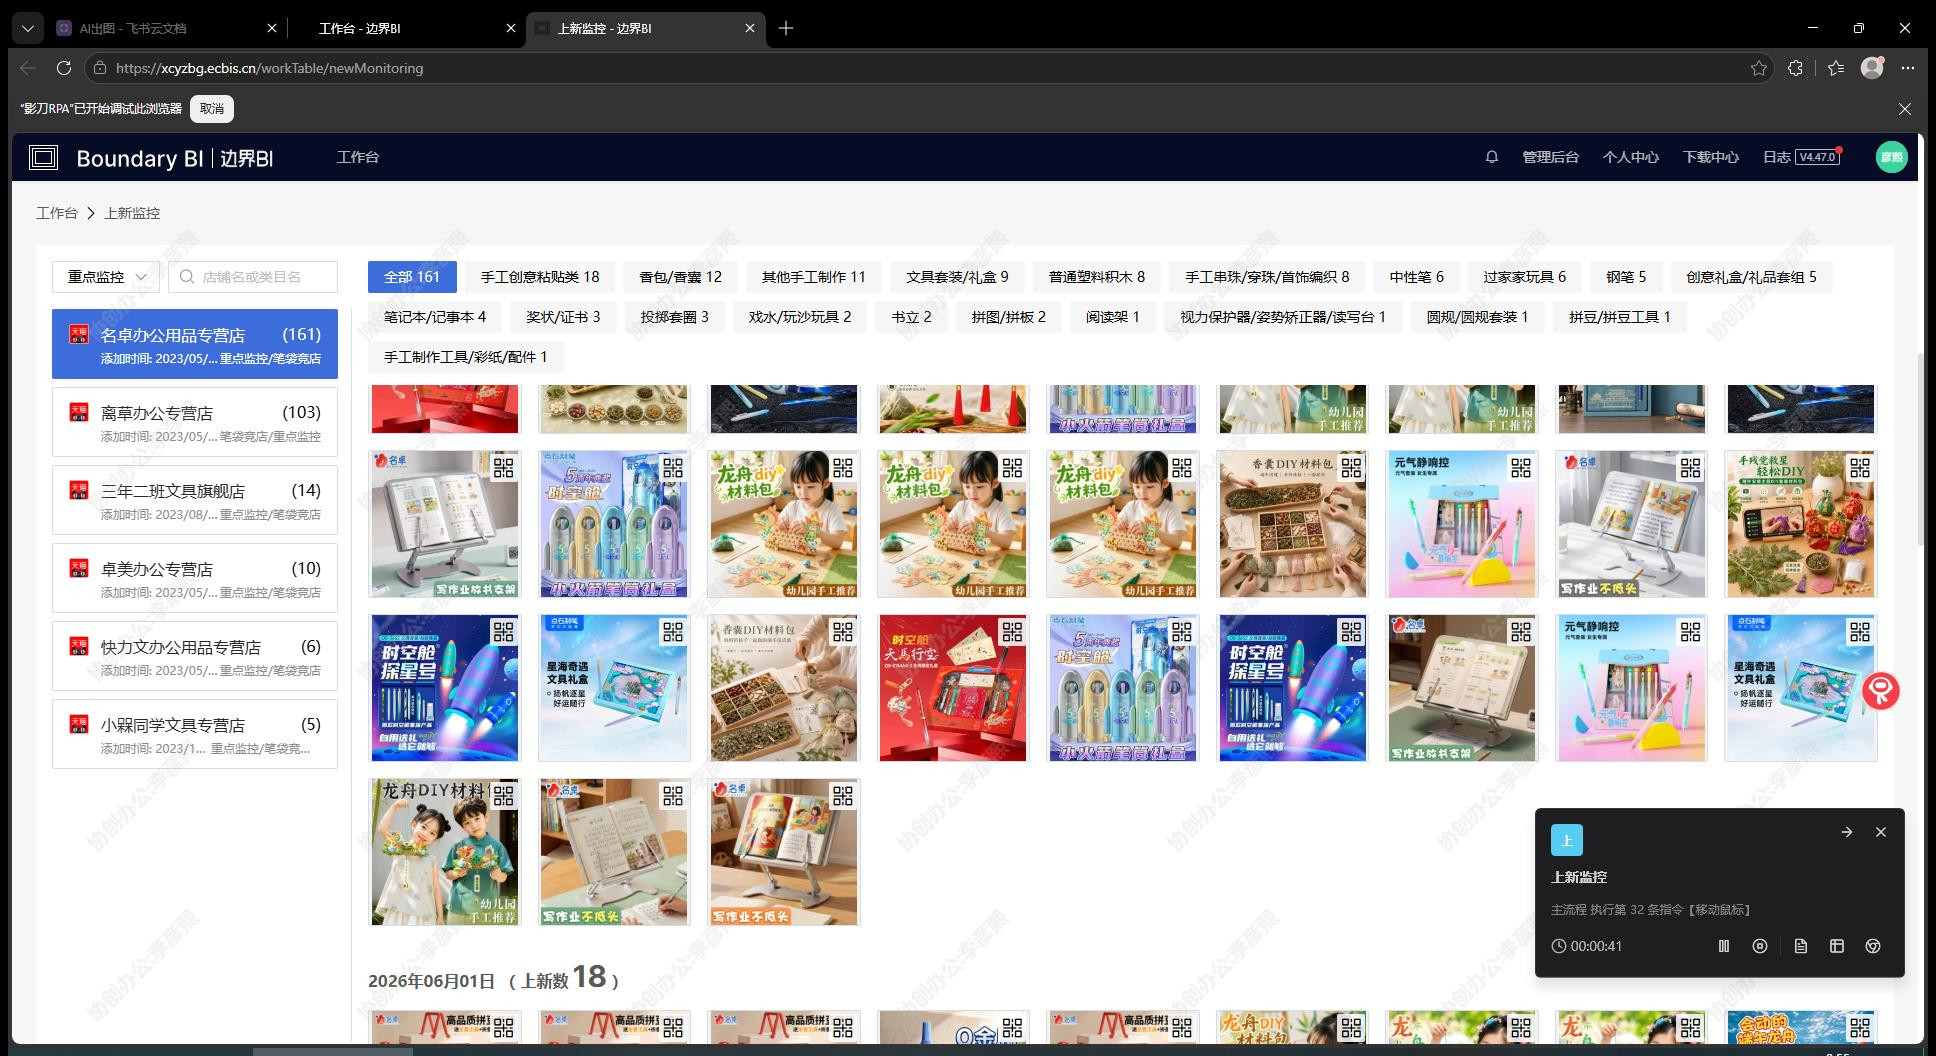
Task: Click the Tmall icon beside 离草办公专营店
Action: click(79, 412)
